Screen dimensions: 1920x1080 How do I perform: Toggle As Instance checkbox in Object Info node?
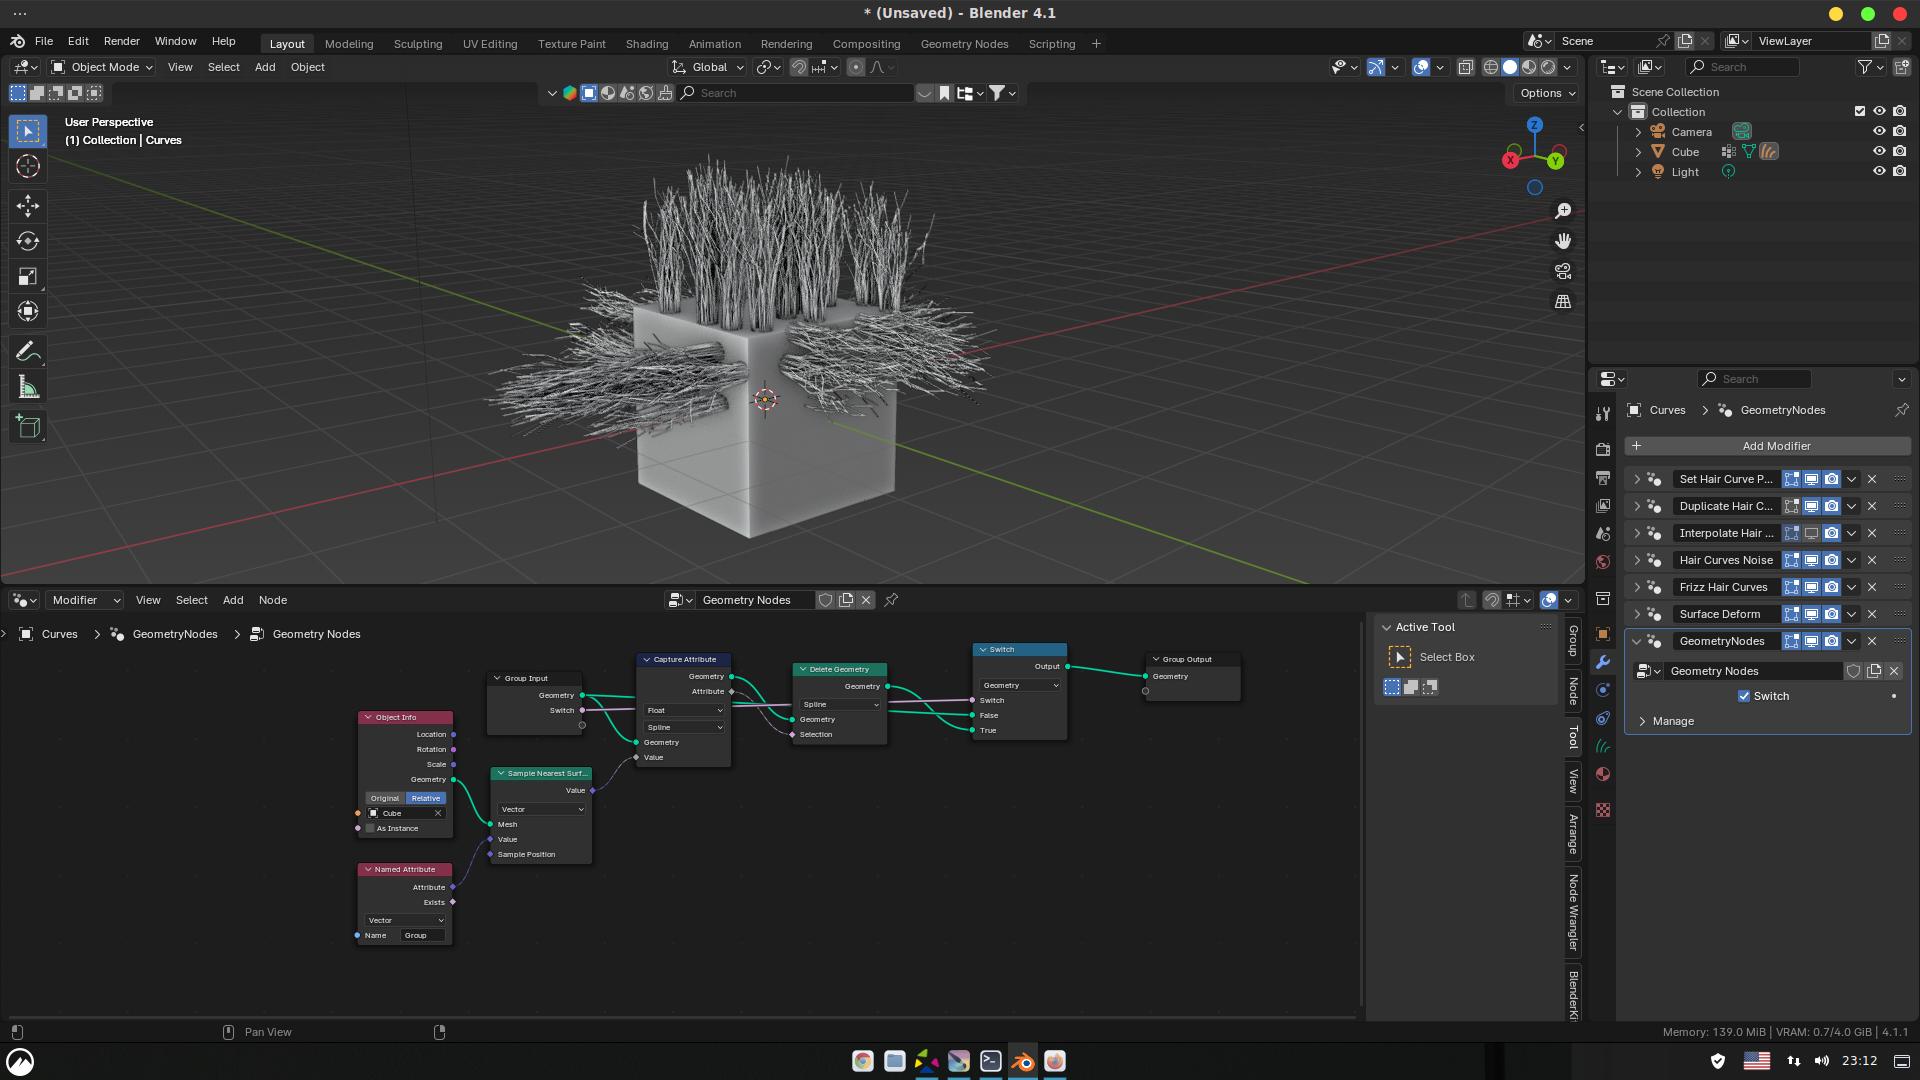coord(370,828)
